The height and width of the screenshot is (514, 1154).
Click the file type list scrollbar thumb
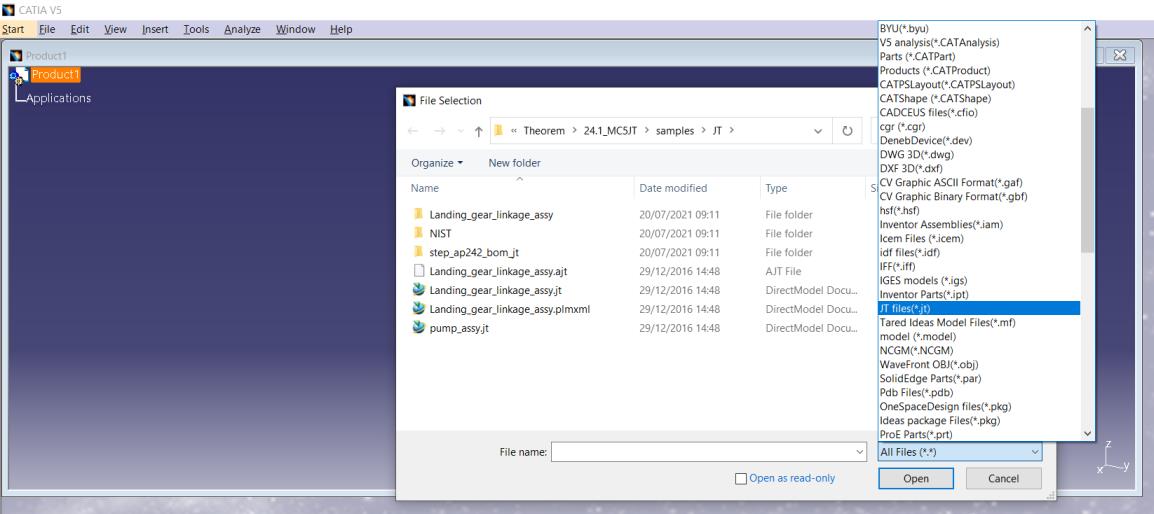click(1088, 180)
